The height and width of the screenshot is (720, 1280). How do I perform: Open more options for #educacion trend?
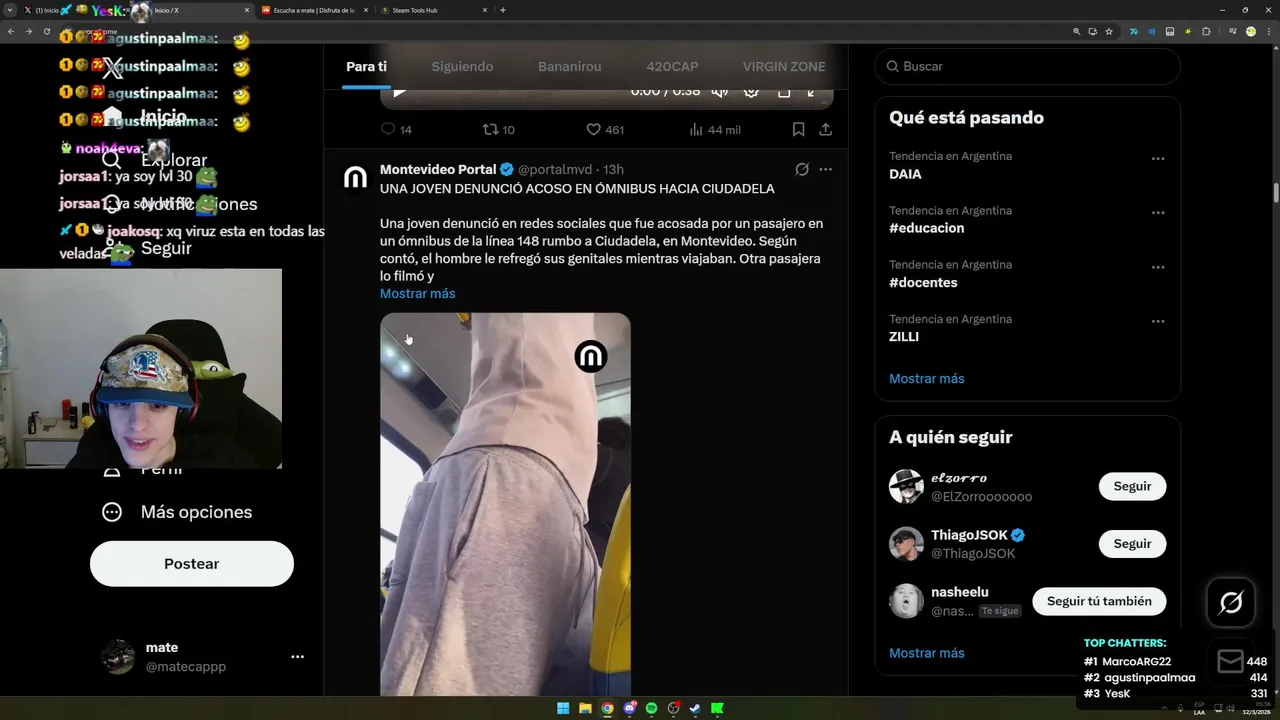pyautogui.click(x=1158, y=213)
